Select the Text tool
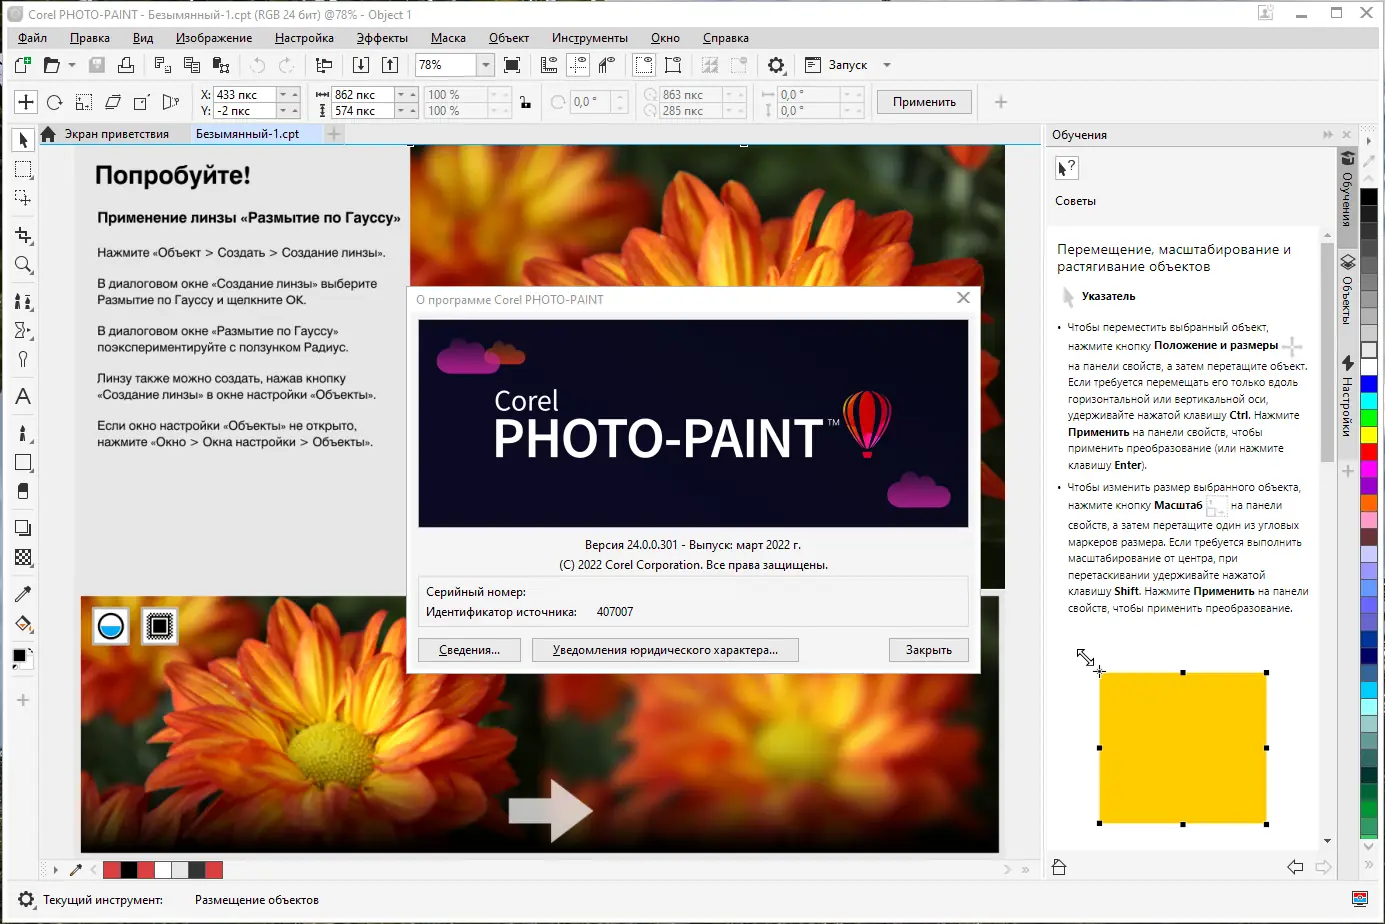Screen dimensions: 1385x924 click(22, 397)
